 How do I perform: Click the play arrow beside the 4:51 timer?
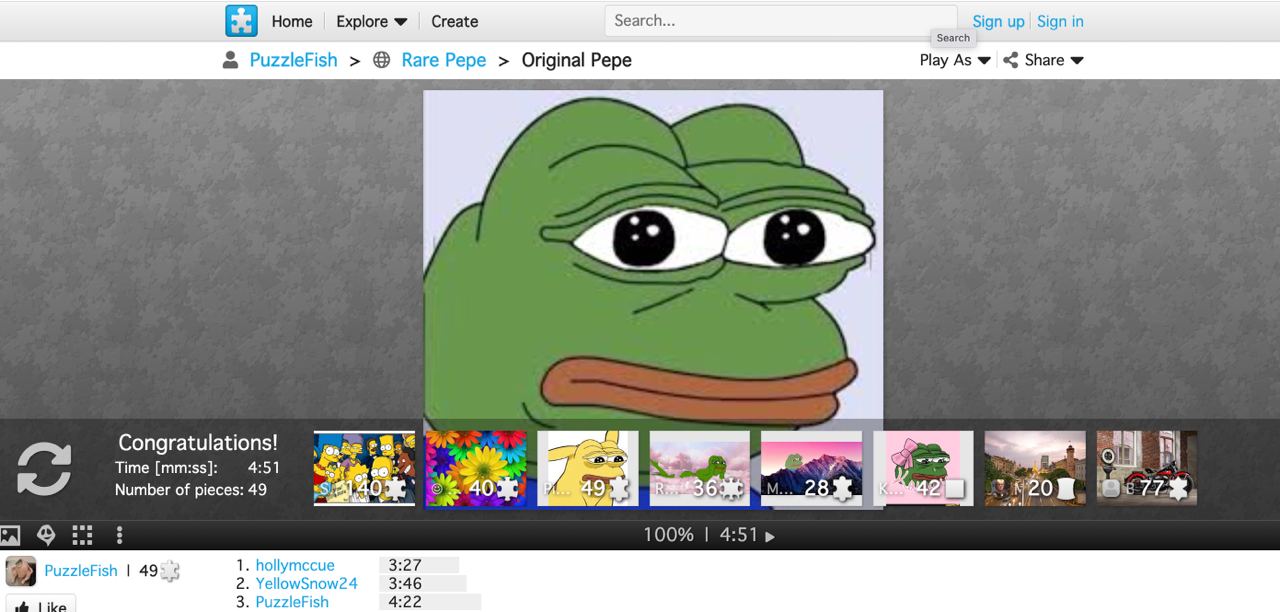pos(769,536)
